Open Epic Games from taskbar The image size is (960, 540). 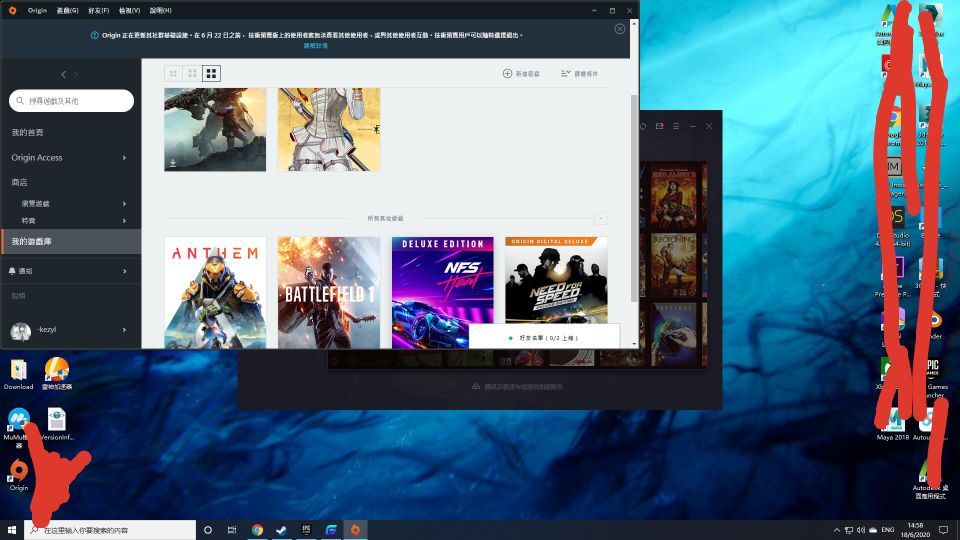click(x=306, y=530)
